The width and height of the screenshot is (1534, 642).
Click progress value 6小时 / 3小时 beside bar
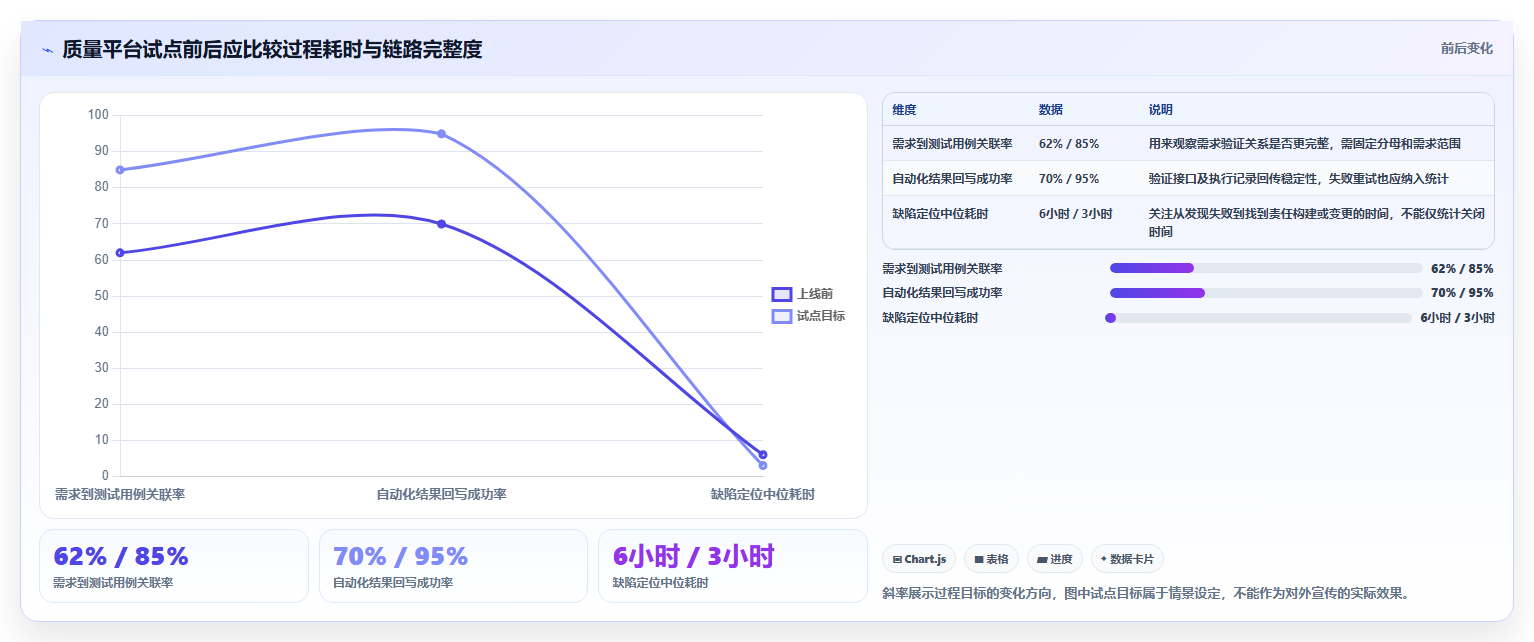point(1457,318)
